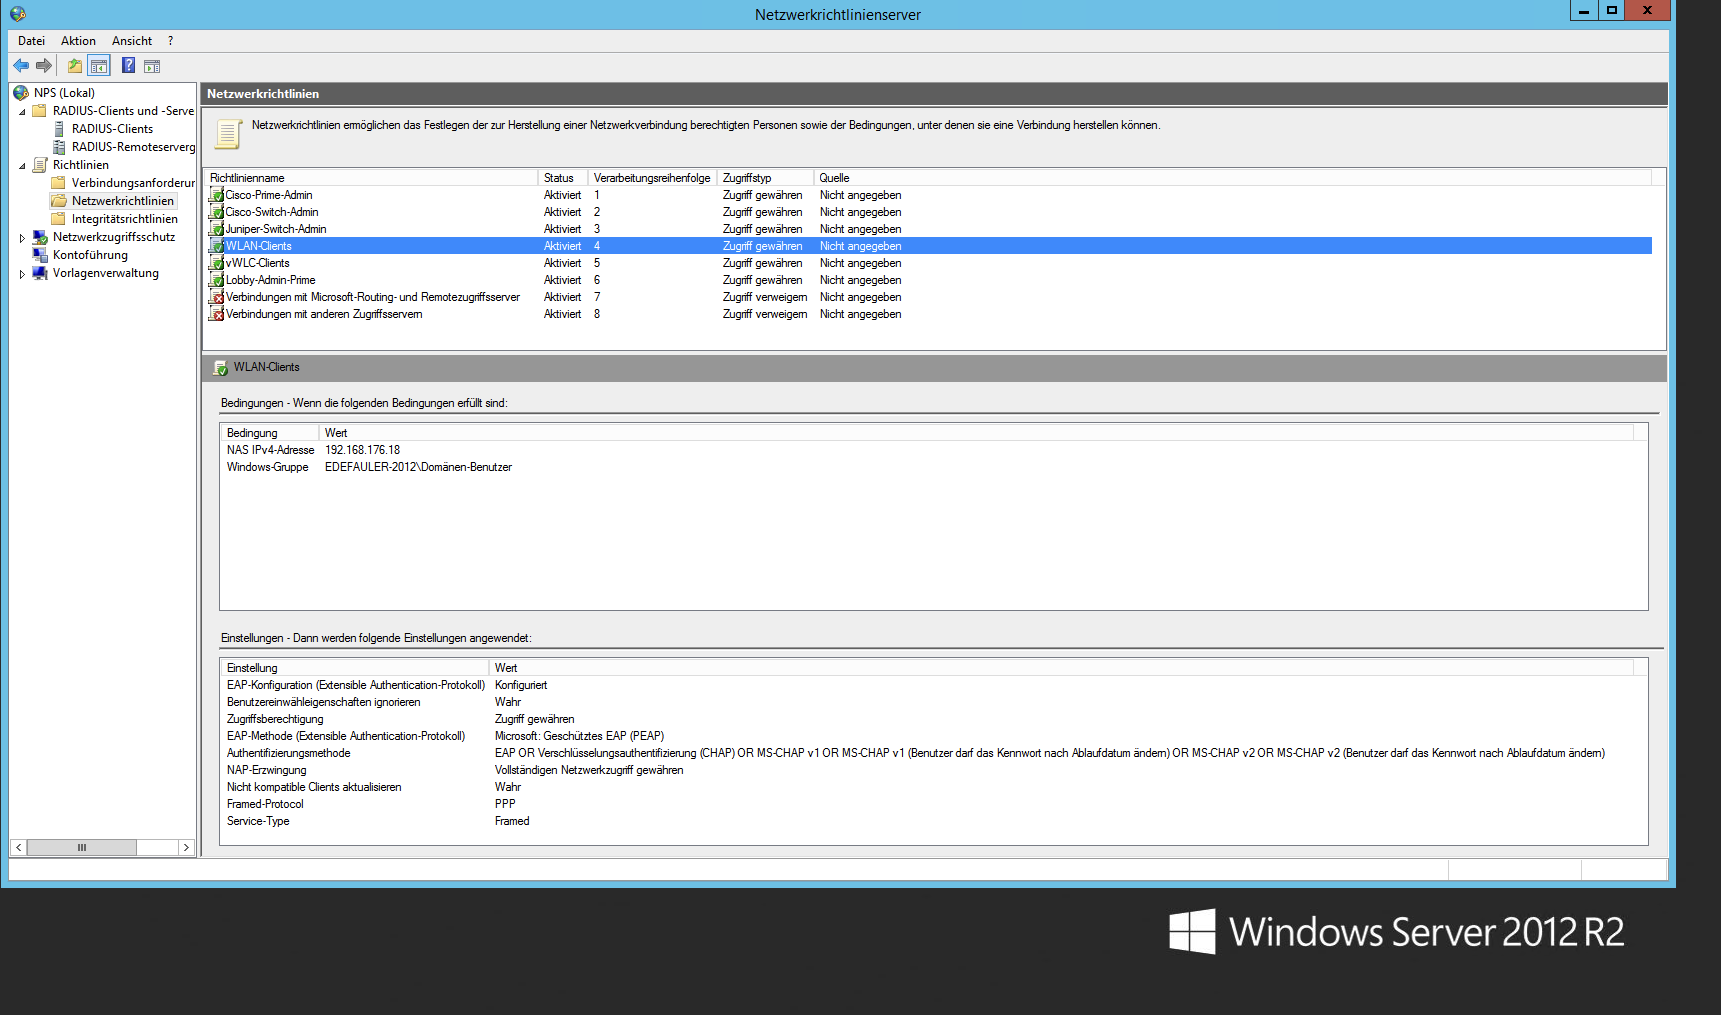The width and height of the screenshot is (1721, 1015).
Task: Click the Bedingung column header
Action: [270, 433]
